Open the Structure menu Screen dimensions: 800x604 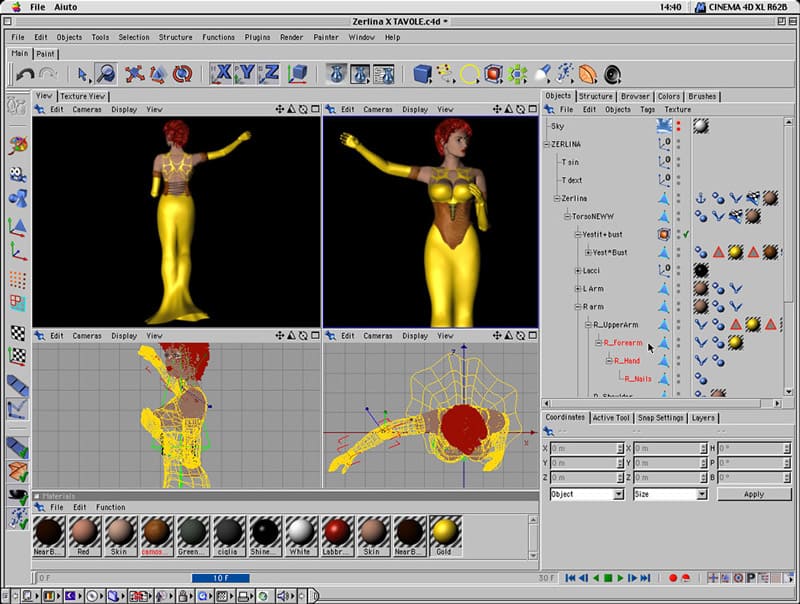(x=176, y=37)
